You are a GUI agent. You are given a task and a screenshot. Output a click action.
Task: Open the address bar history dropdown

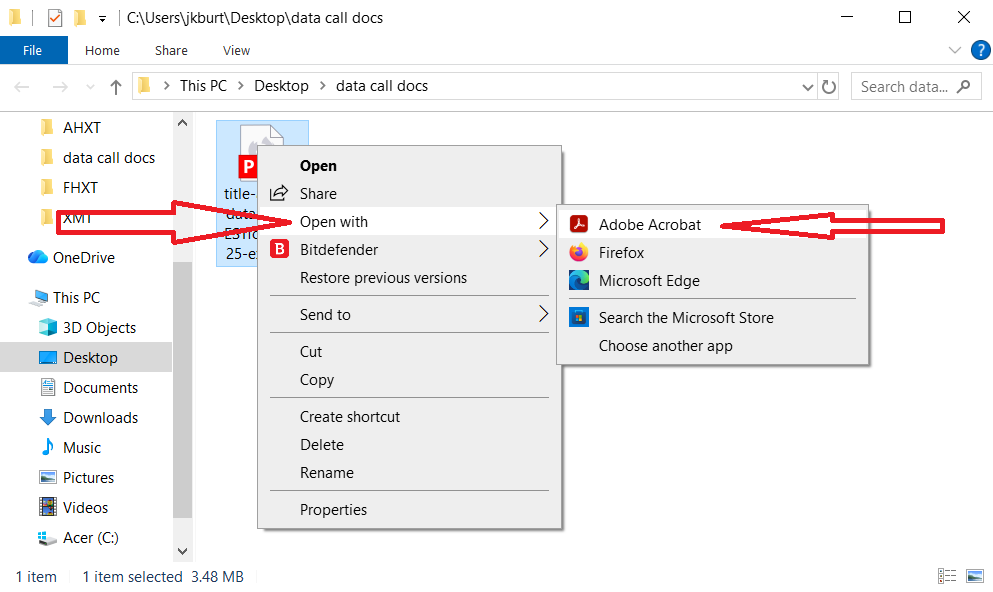pyautogui.click(x=807, y=86)
